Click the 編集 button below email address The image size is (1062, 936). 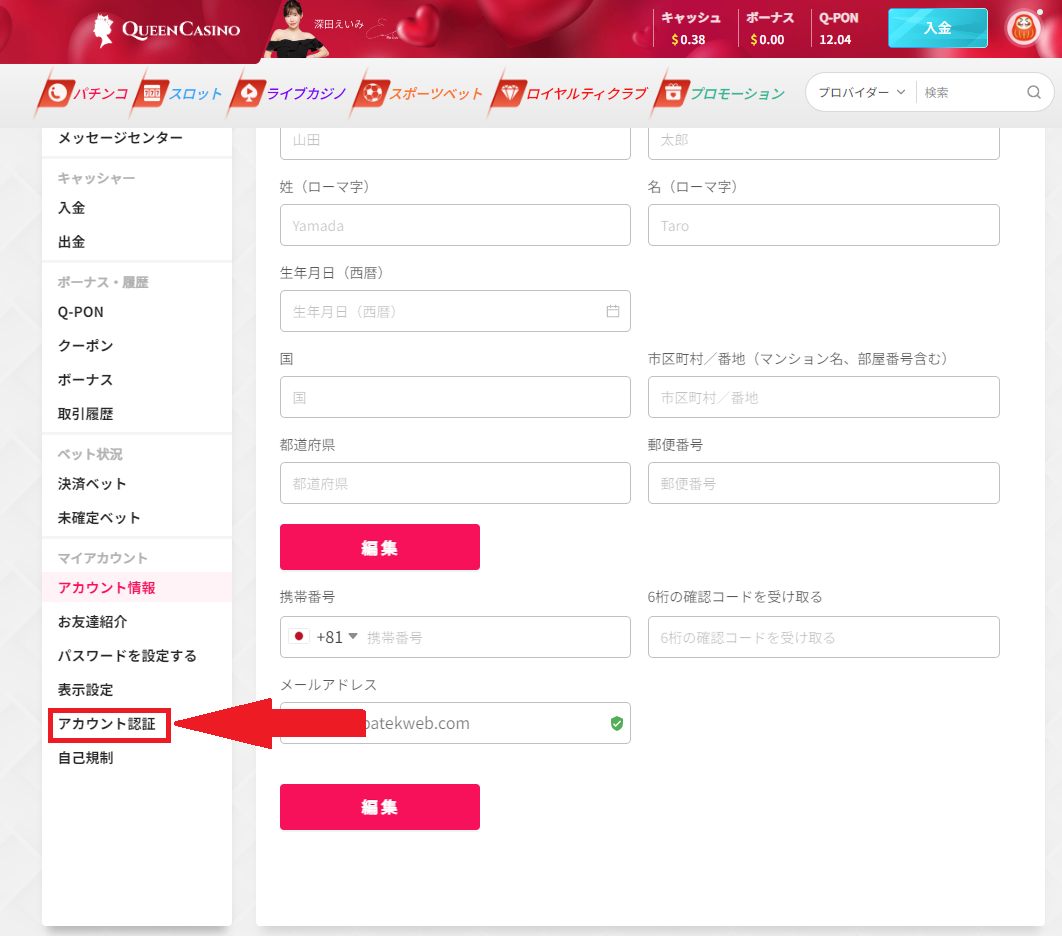380,807
